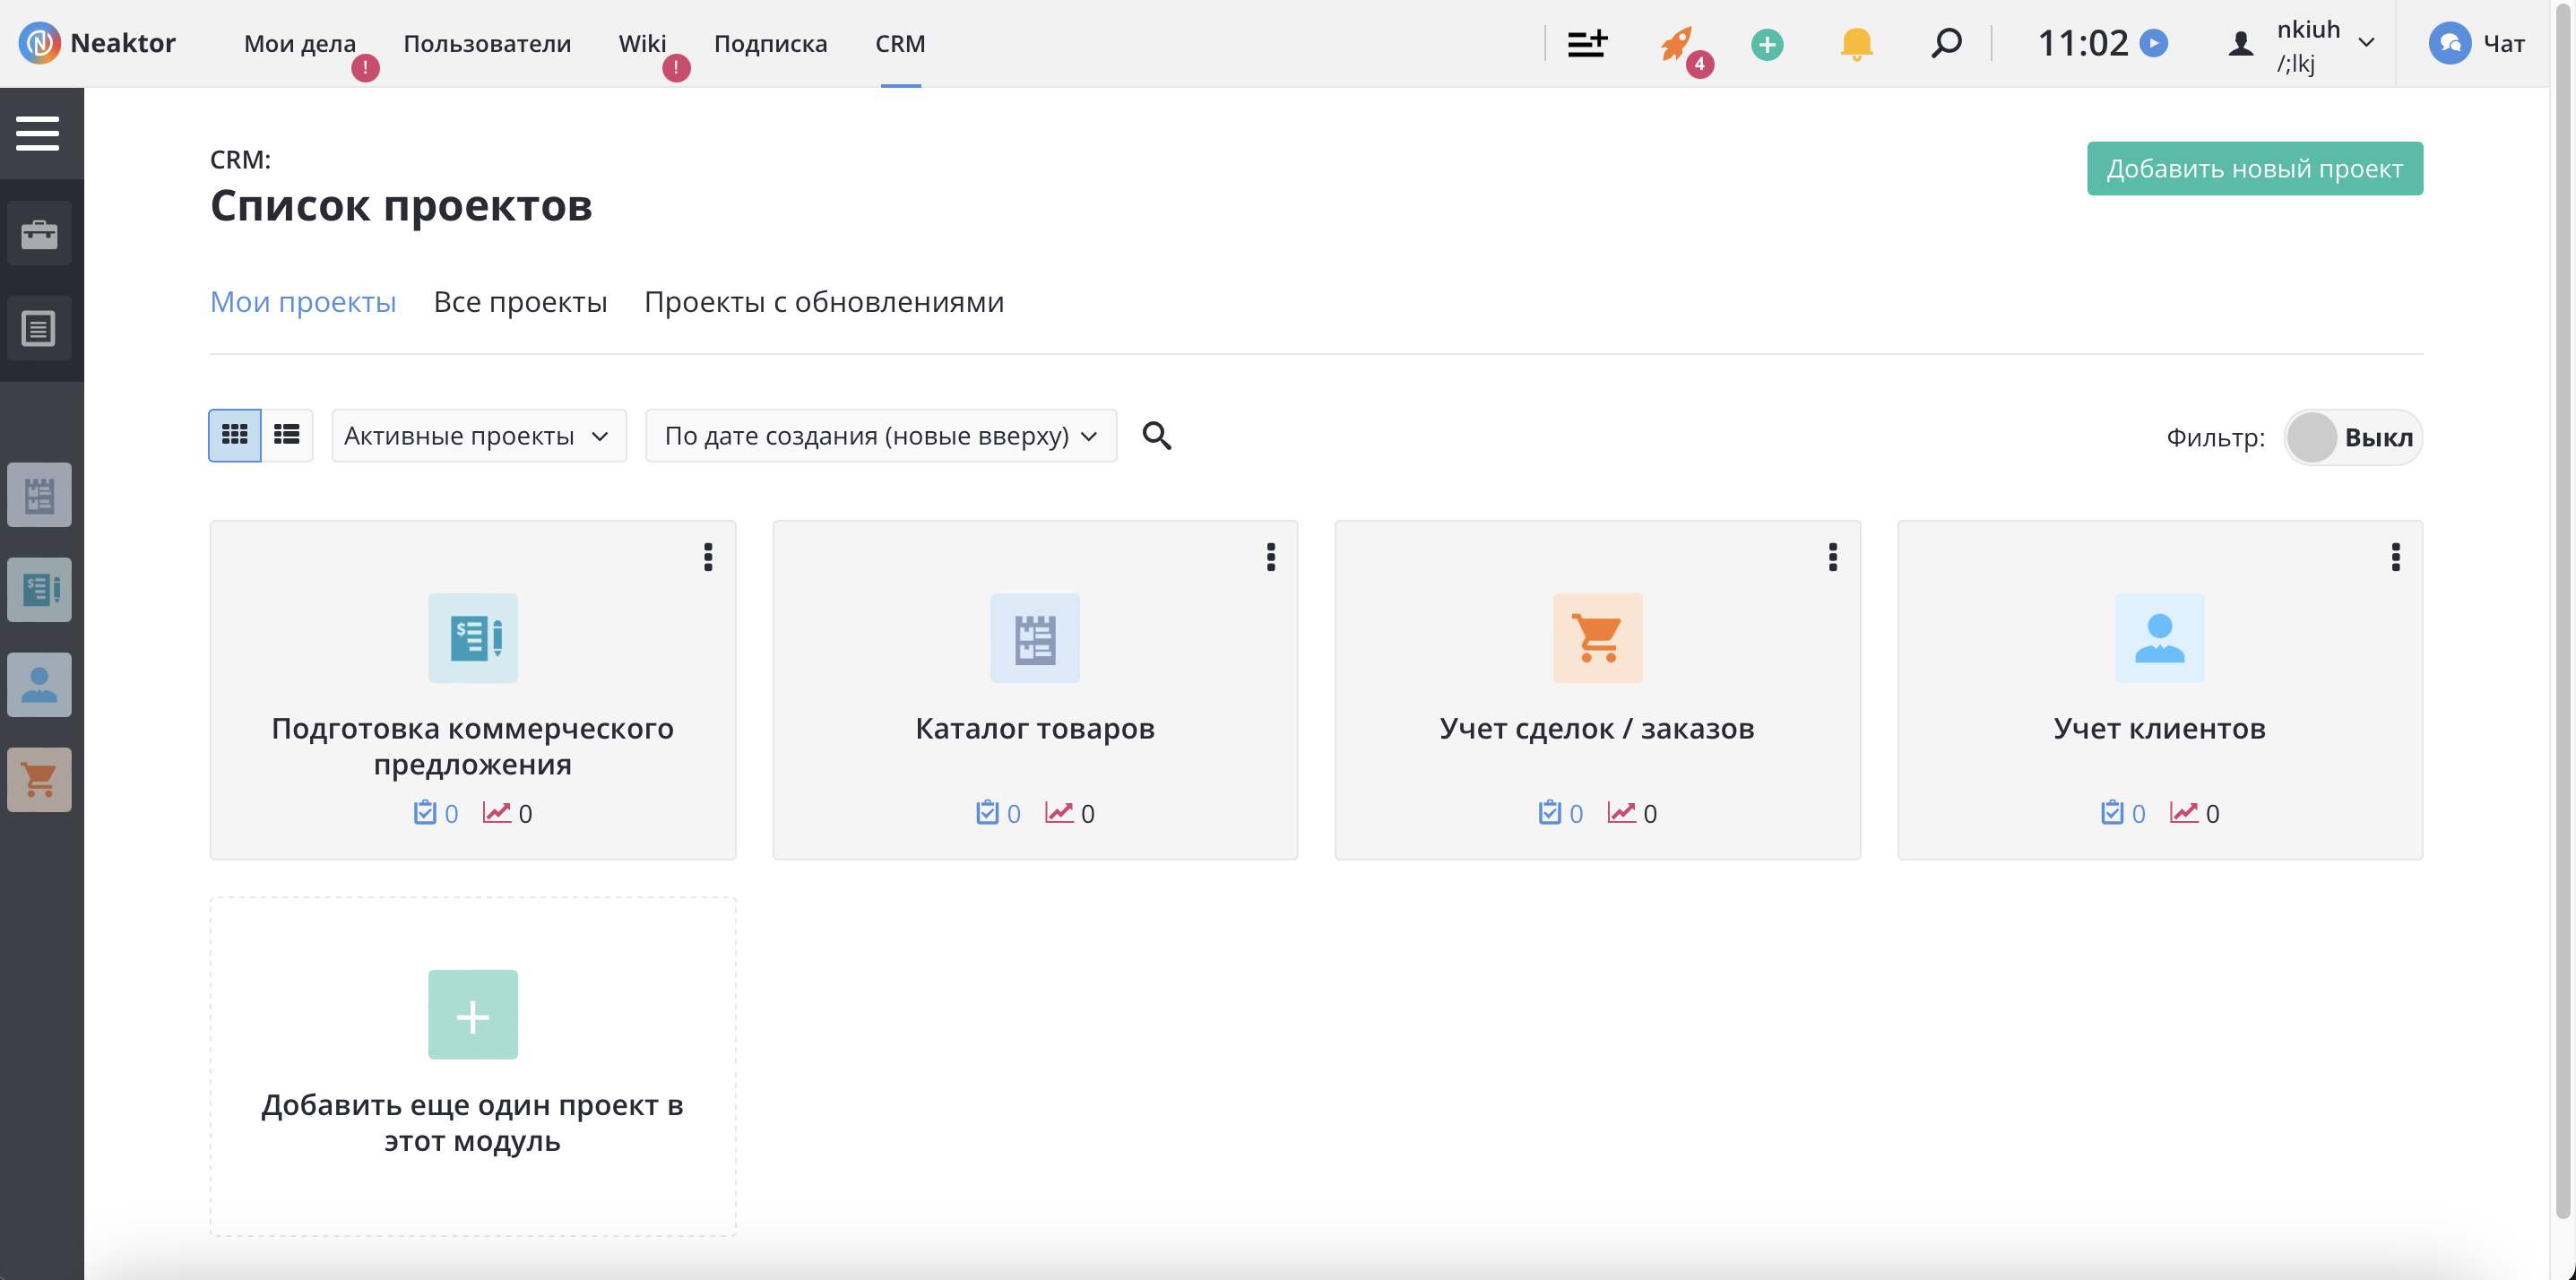
Task: Click the rocket icon with badge 4
Action: (x=1680, y=44)
